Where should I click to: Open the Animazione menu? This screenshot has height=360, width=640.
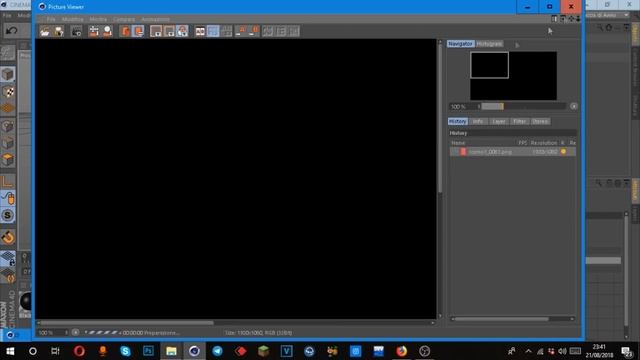tap(155, 19)
